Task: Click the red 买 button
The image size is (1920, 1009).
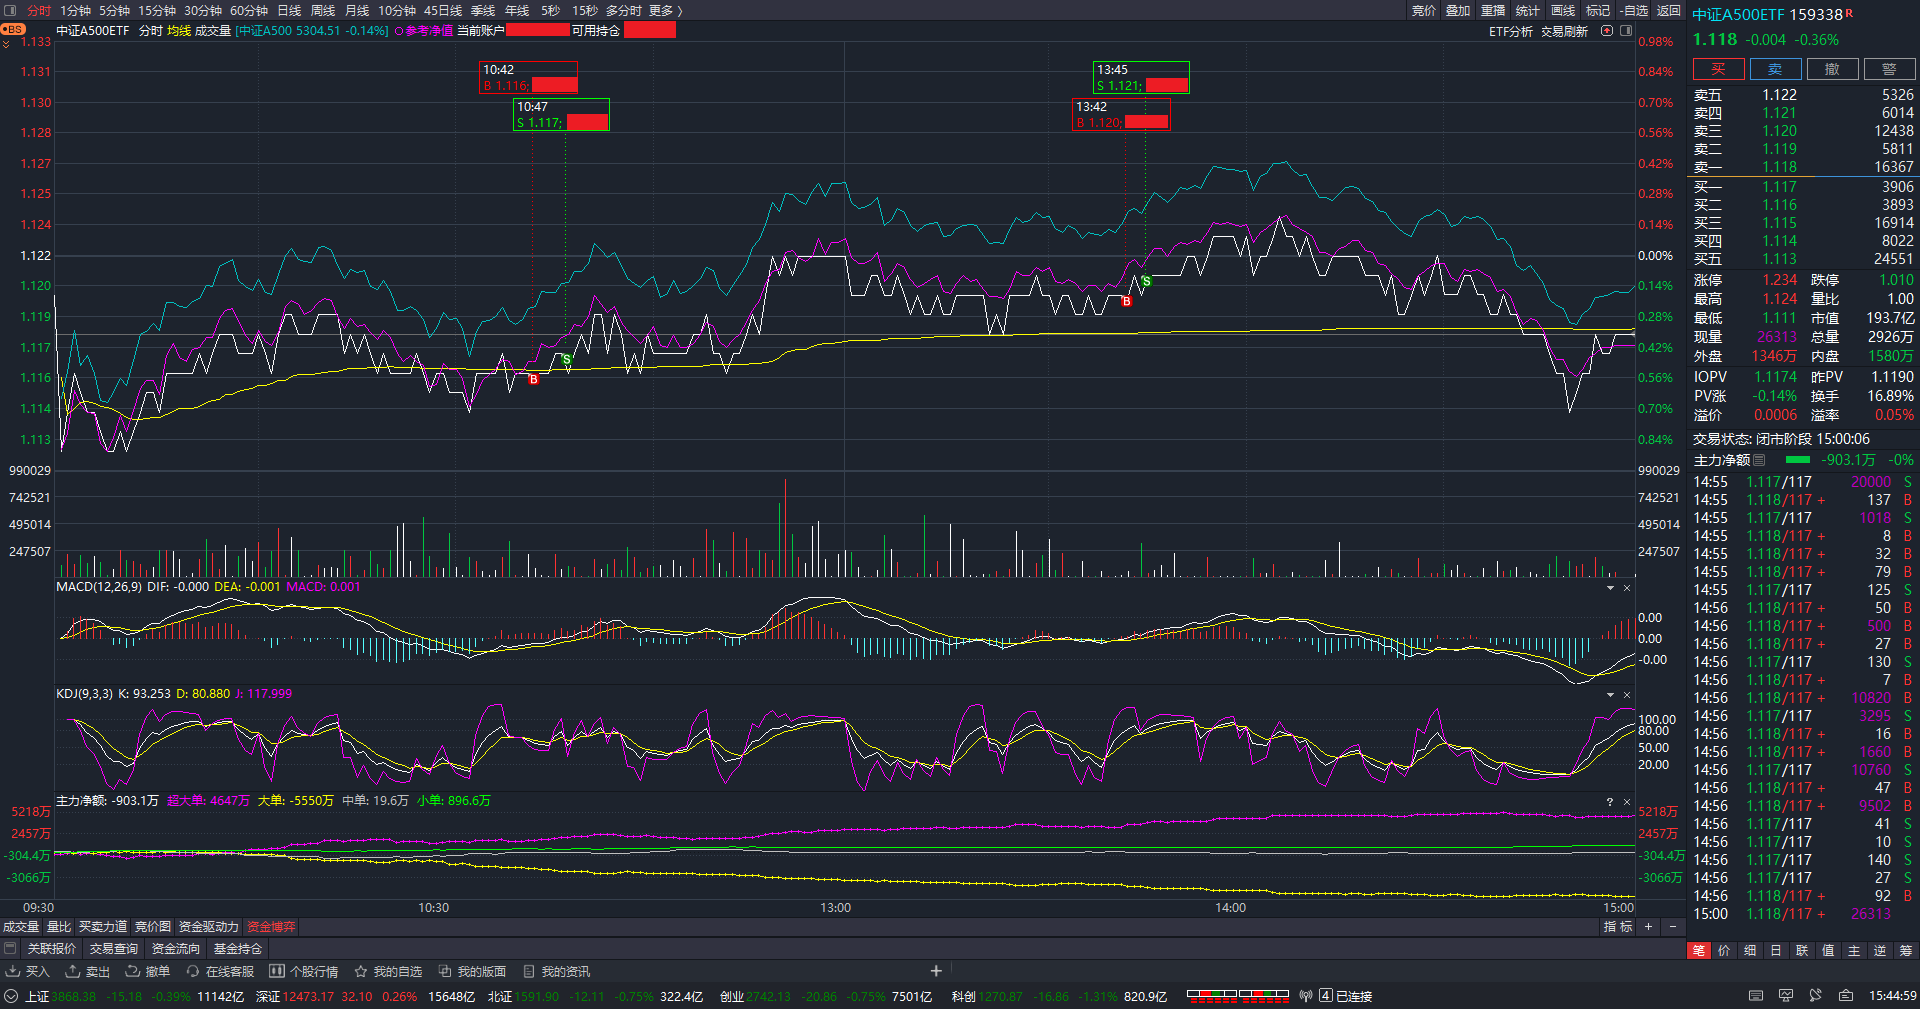Action: coord(1718,69)
